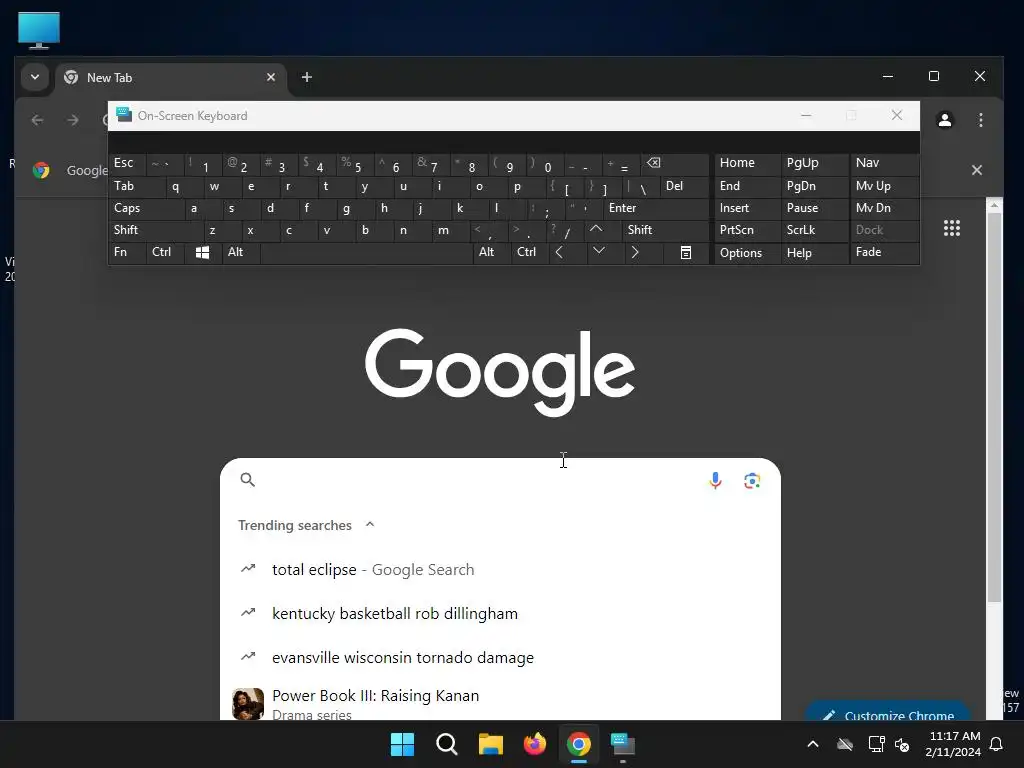Click the Del key on On-Screen Keyboard
The image size is (1024, 768).
(684, 186)
